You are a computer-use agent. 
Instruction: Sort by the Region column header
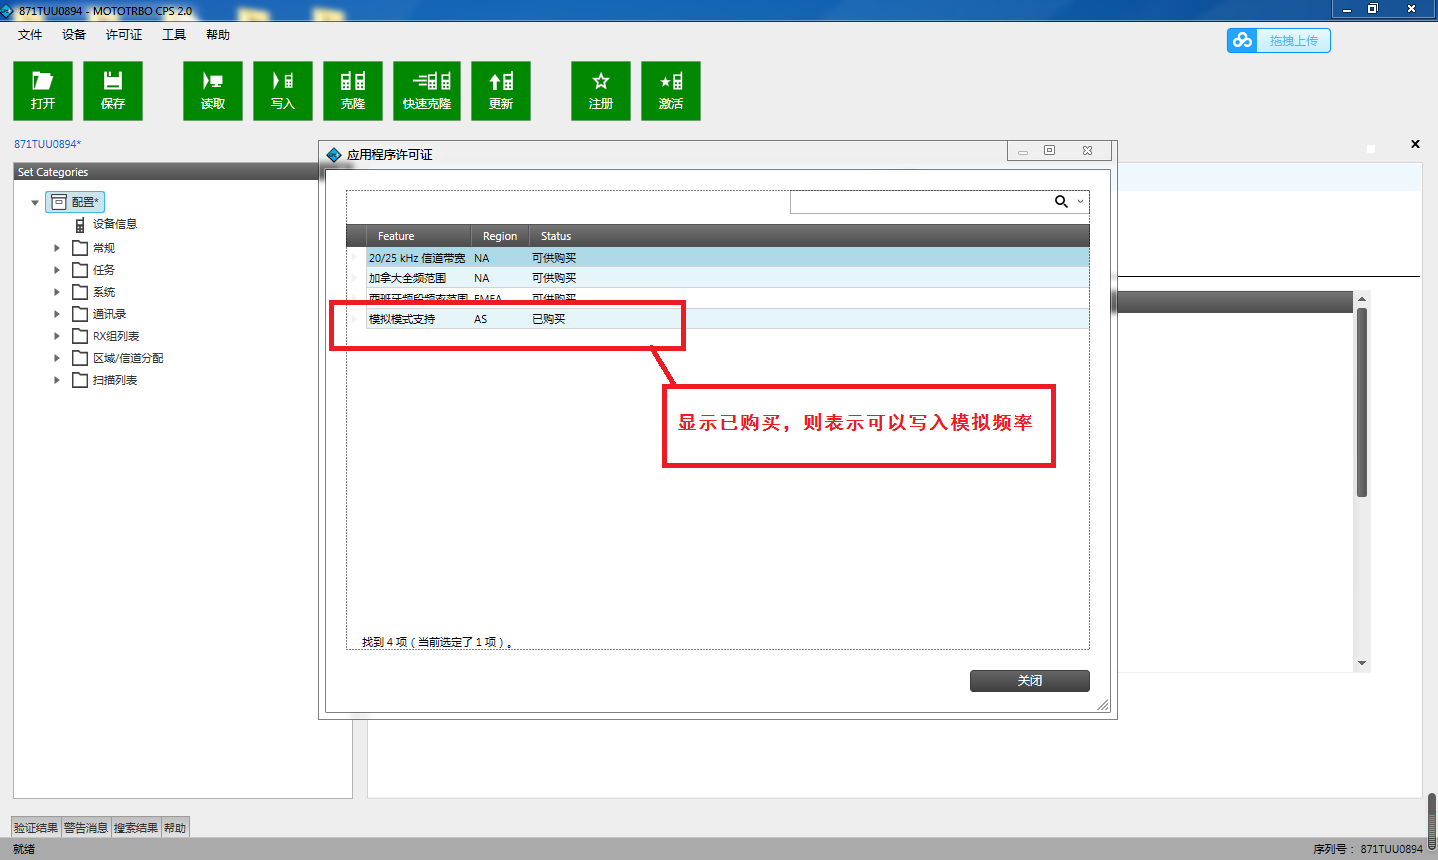click(x=500, y=236)
